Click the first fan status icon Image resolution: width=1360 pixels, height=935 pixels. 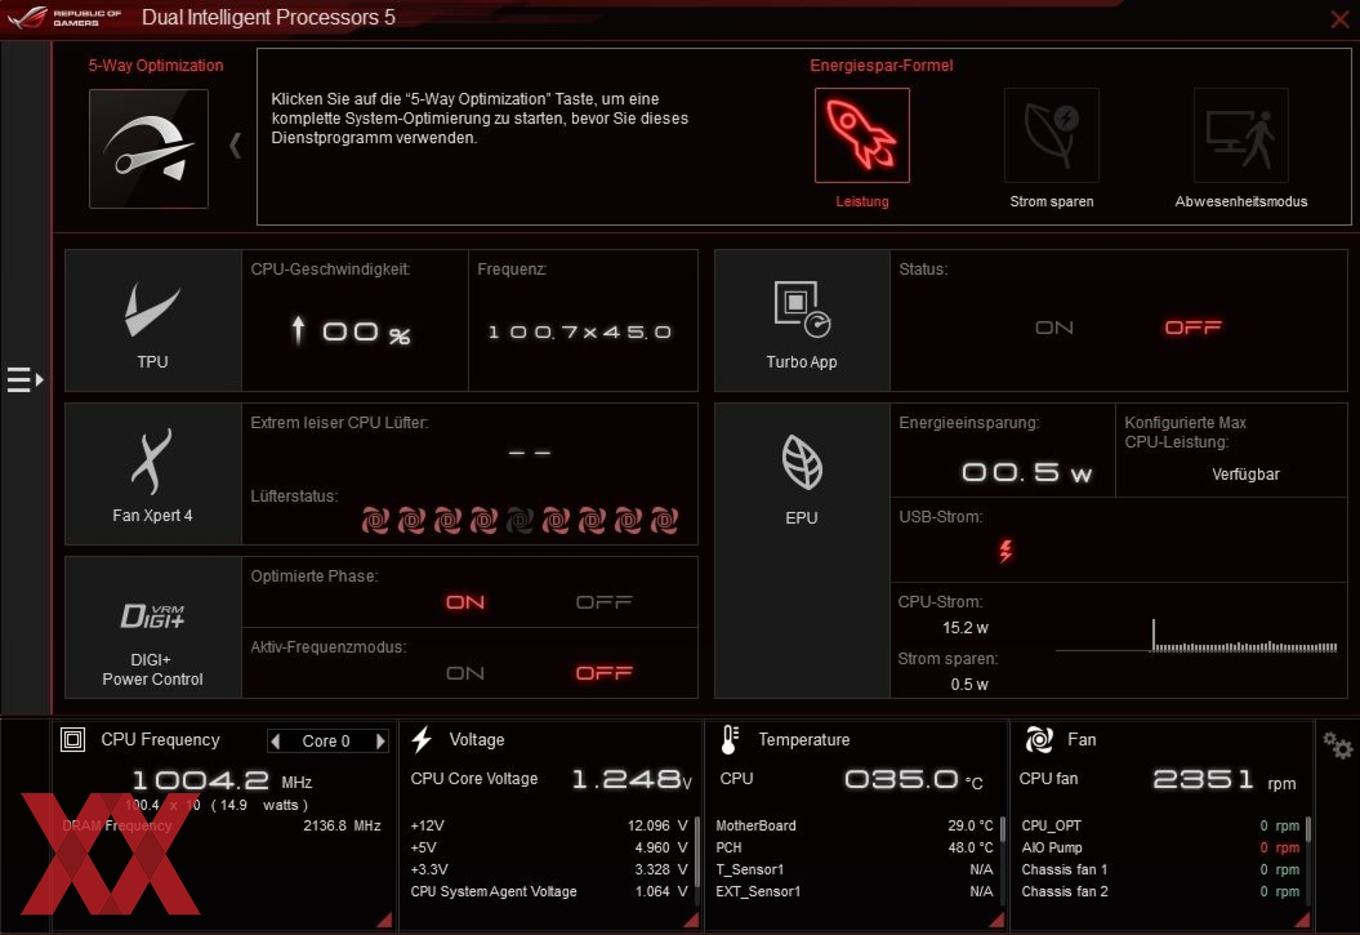(x=375, y=520)
